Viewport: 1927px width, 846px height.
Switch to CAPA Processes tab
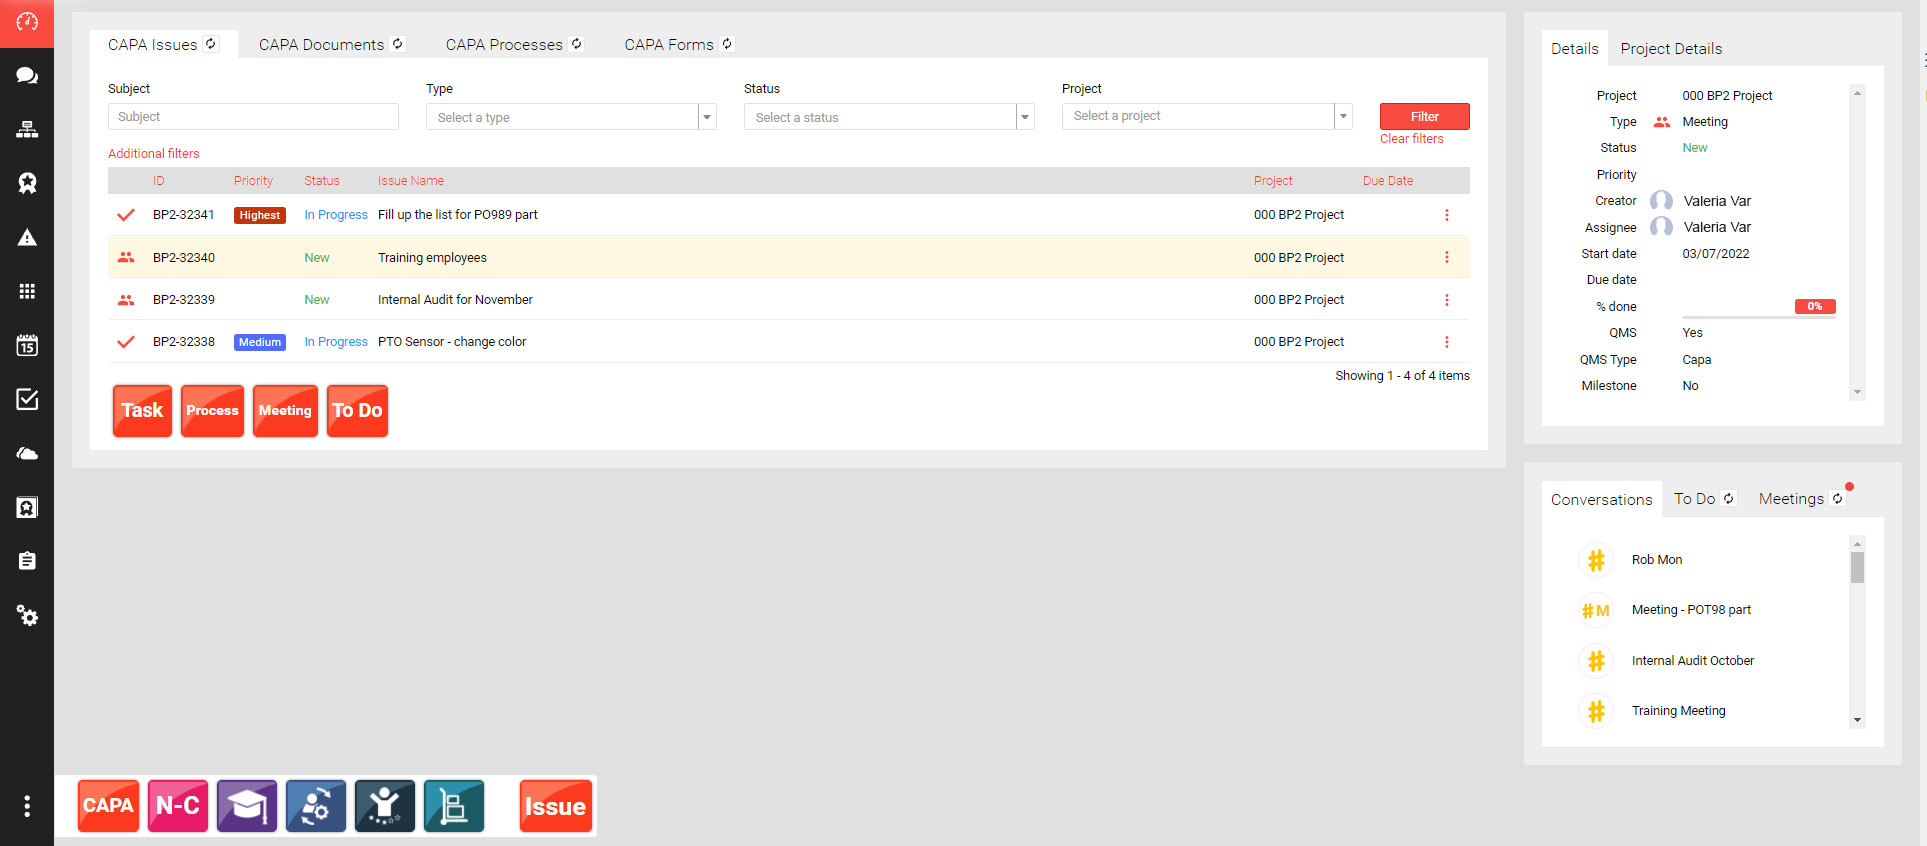504,45
